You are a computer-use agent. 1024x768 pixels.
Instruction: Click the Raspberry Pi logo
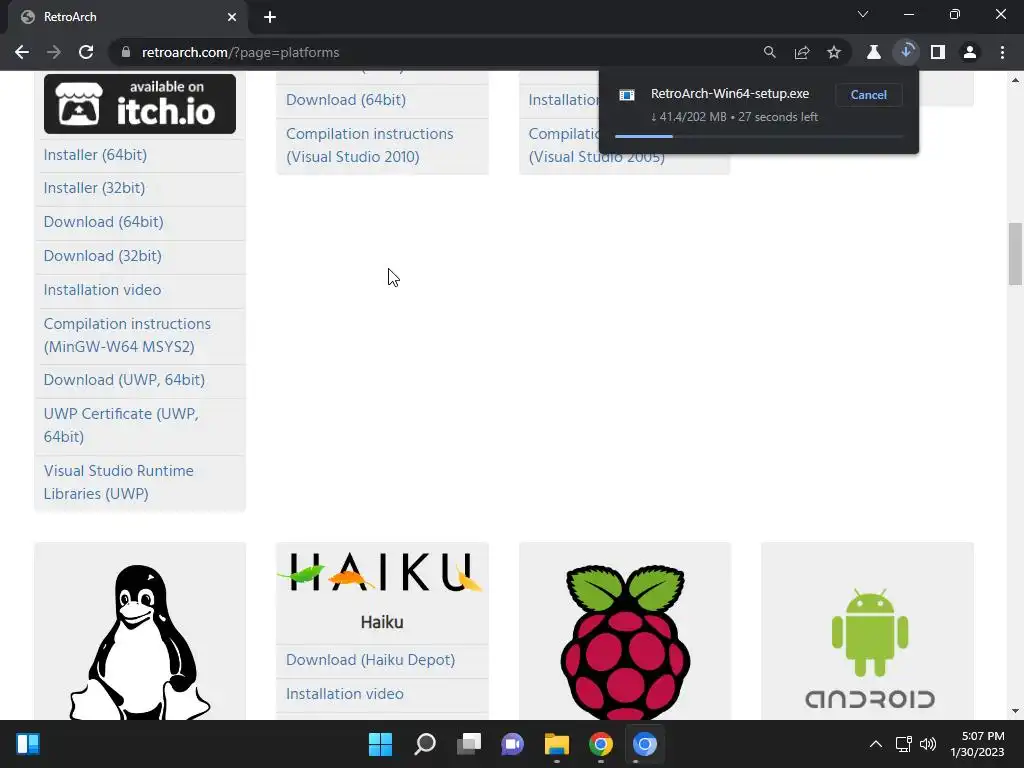tap(625, 643)
